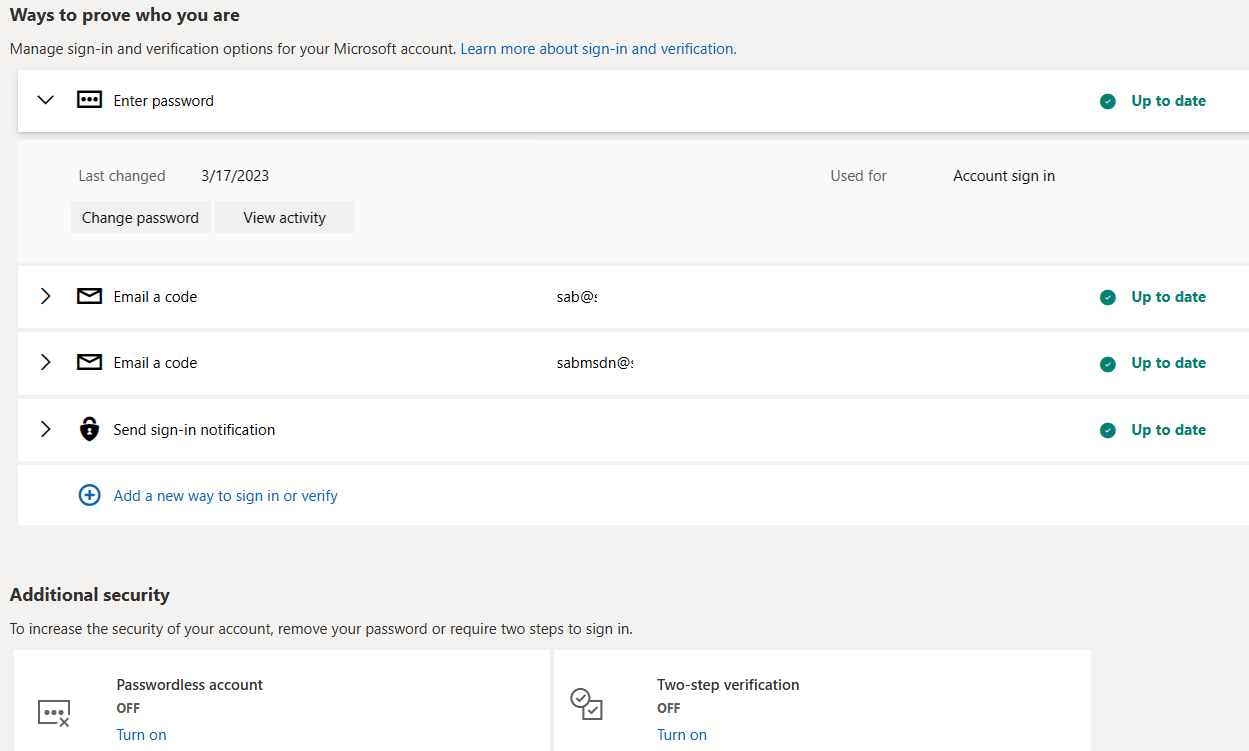Click the plus circle icon to add method
Image resolution: width=1249 pixels, height=751 pixels.
tap(90, 495)
